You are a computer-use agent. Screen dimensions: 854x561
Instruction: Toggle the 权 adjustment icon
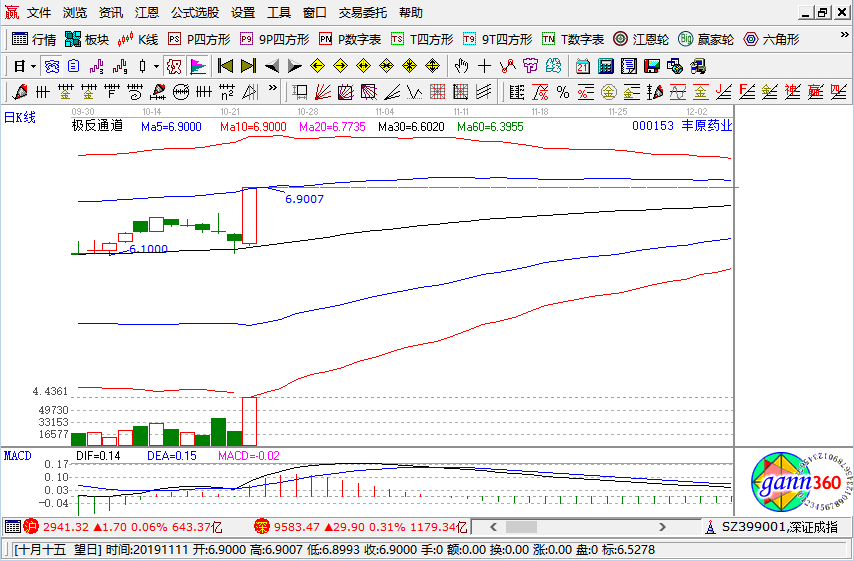[x=174, y=66]
